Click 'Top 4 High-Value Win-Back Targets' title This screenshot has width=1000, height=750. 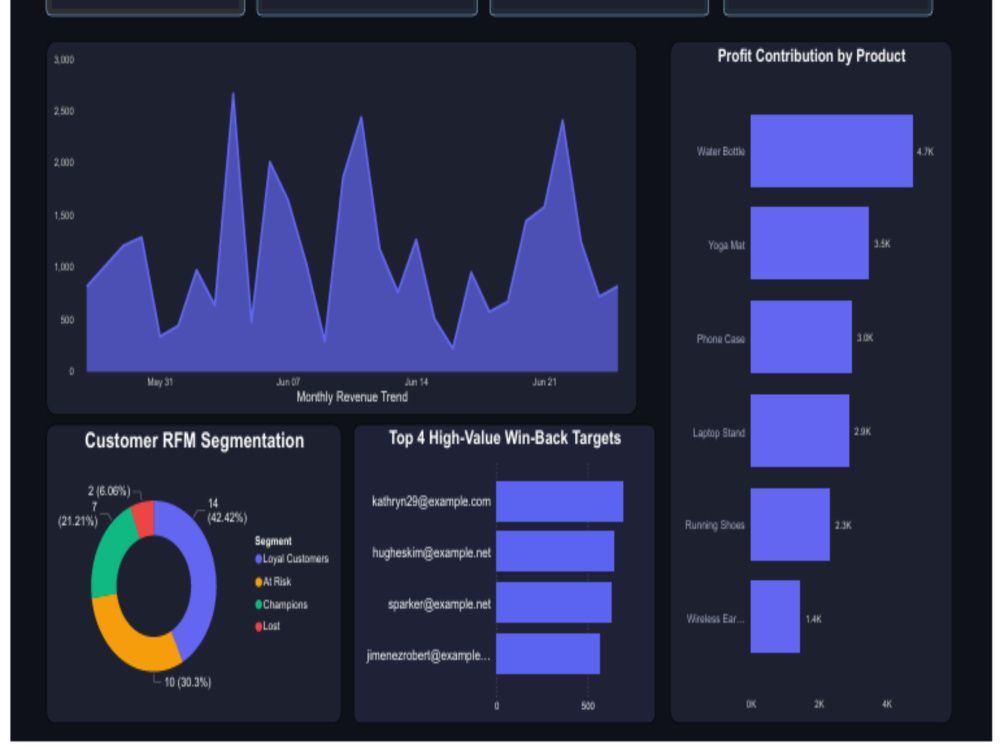pyautogui.click(x=504, y=438)
